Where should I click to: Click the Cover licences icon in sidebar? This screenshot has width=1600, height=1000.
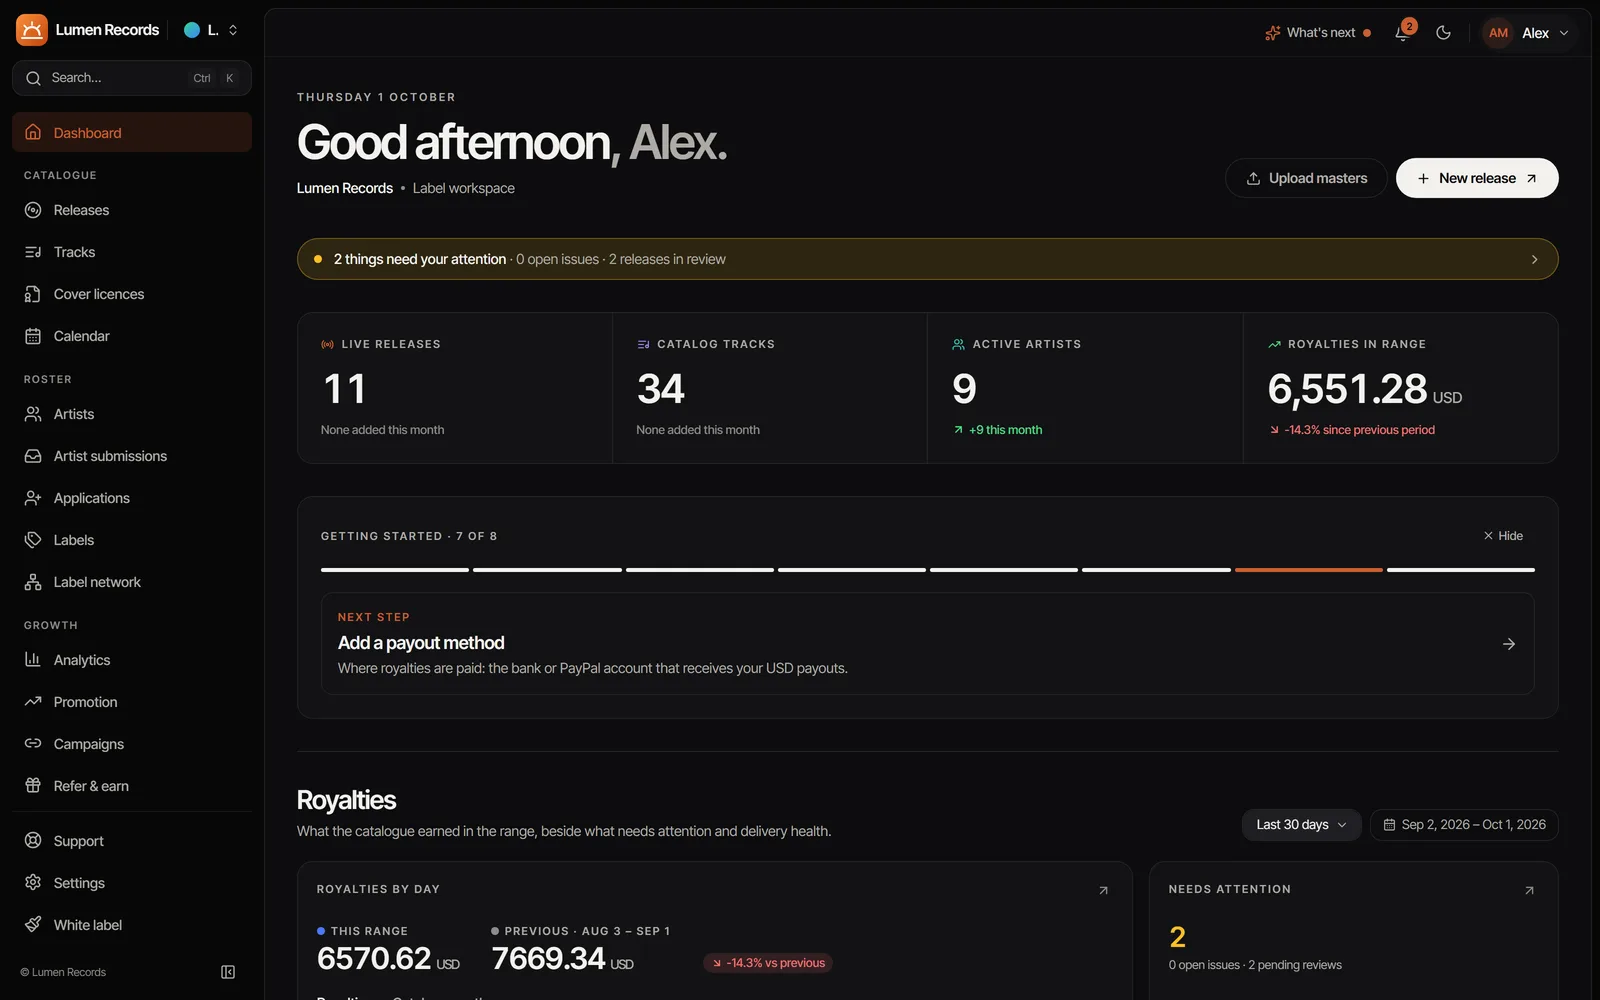(33, 294)
